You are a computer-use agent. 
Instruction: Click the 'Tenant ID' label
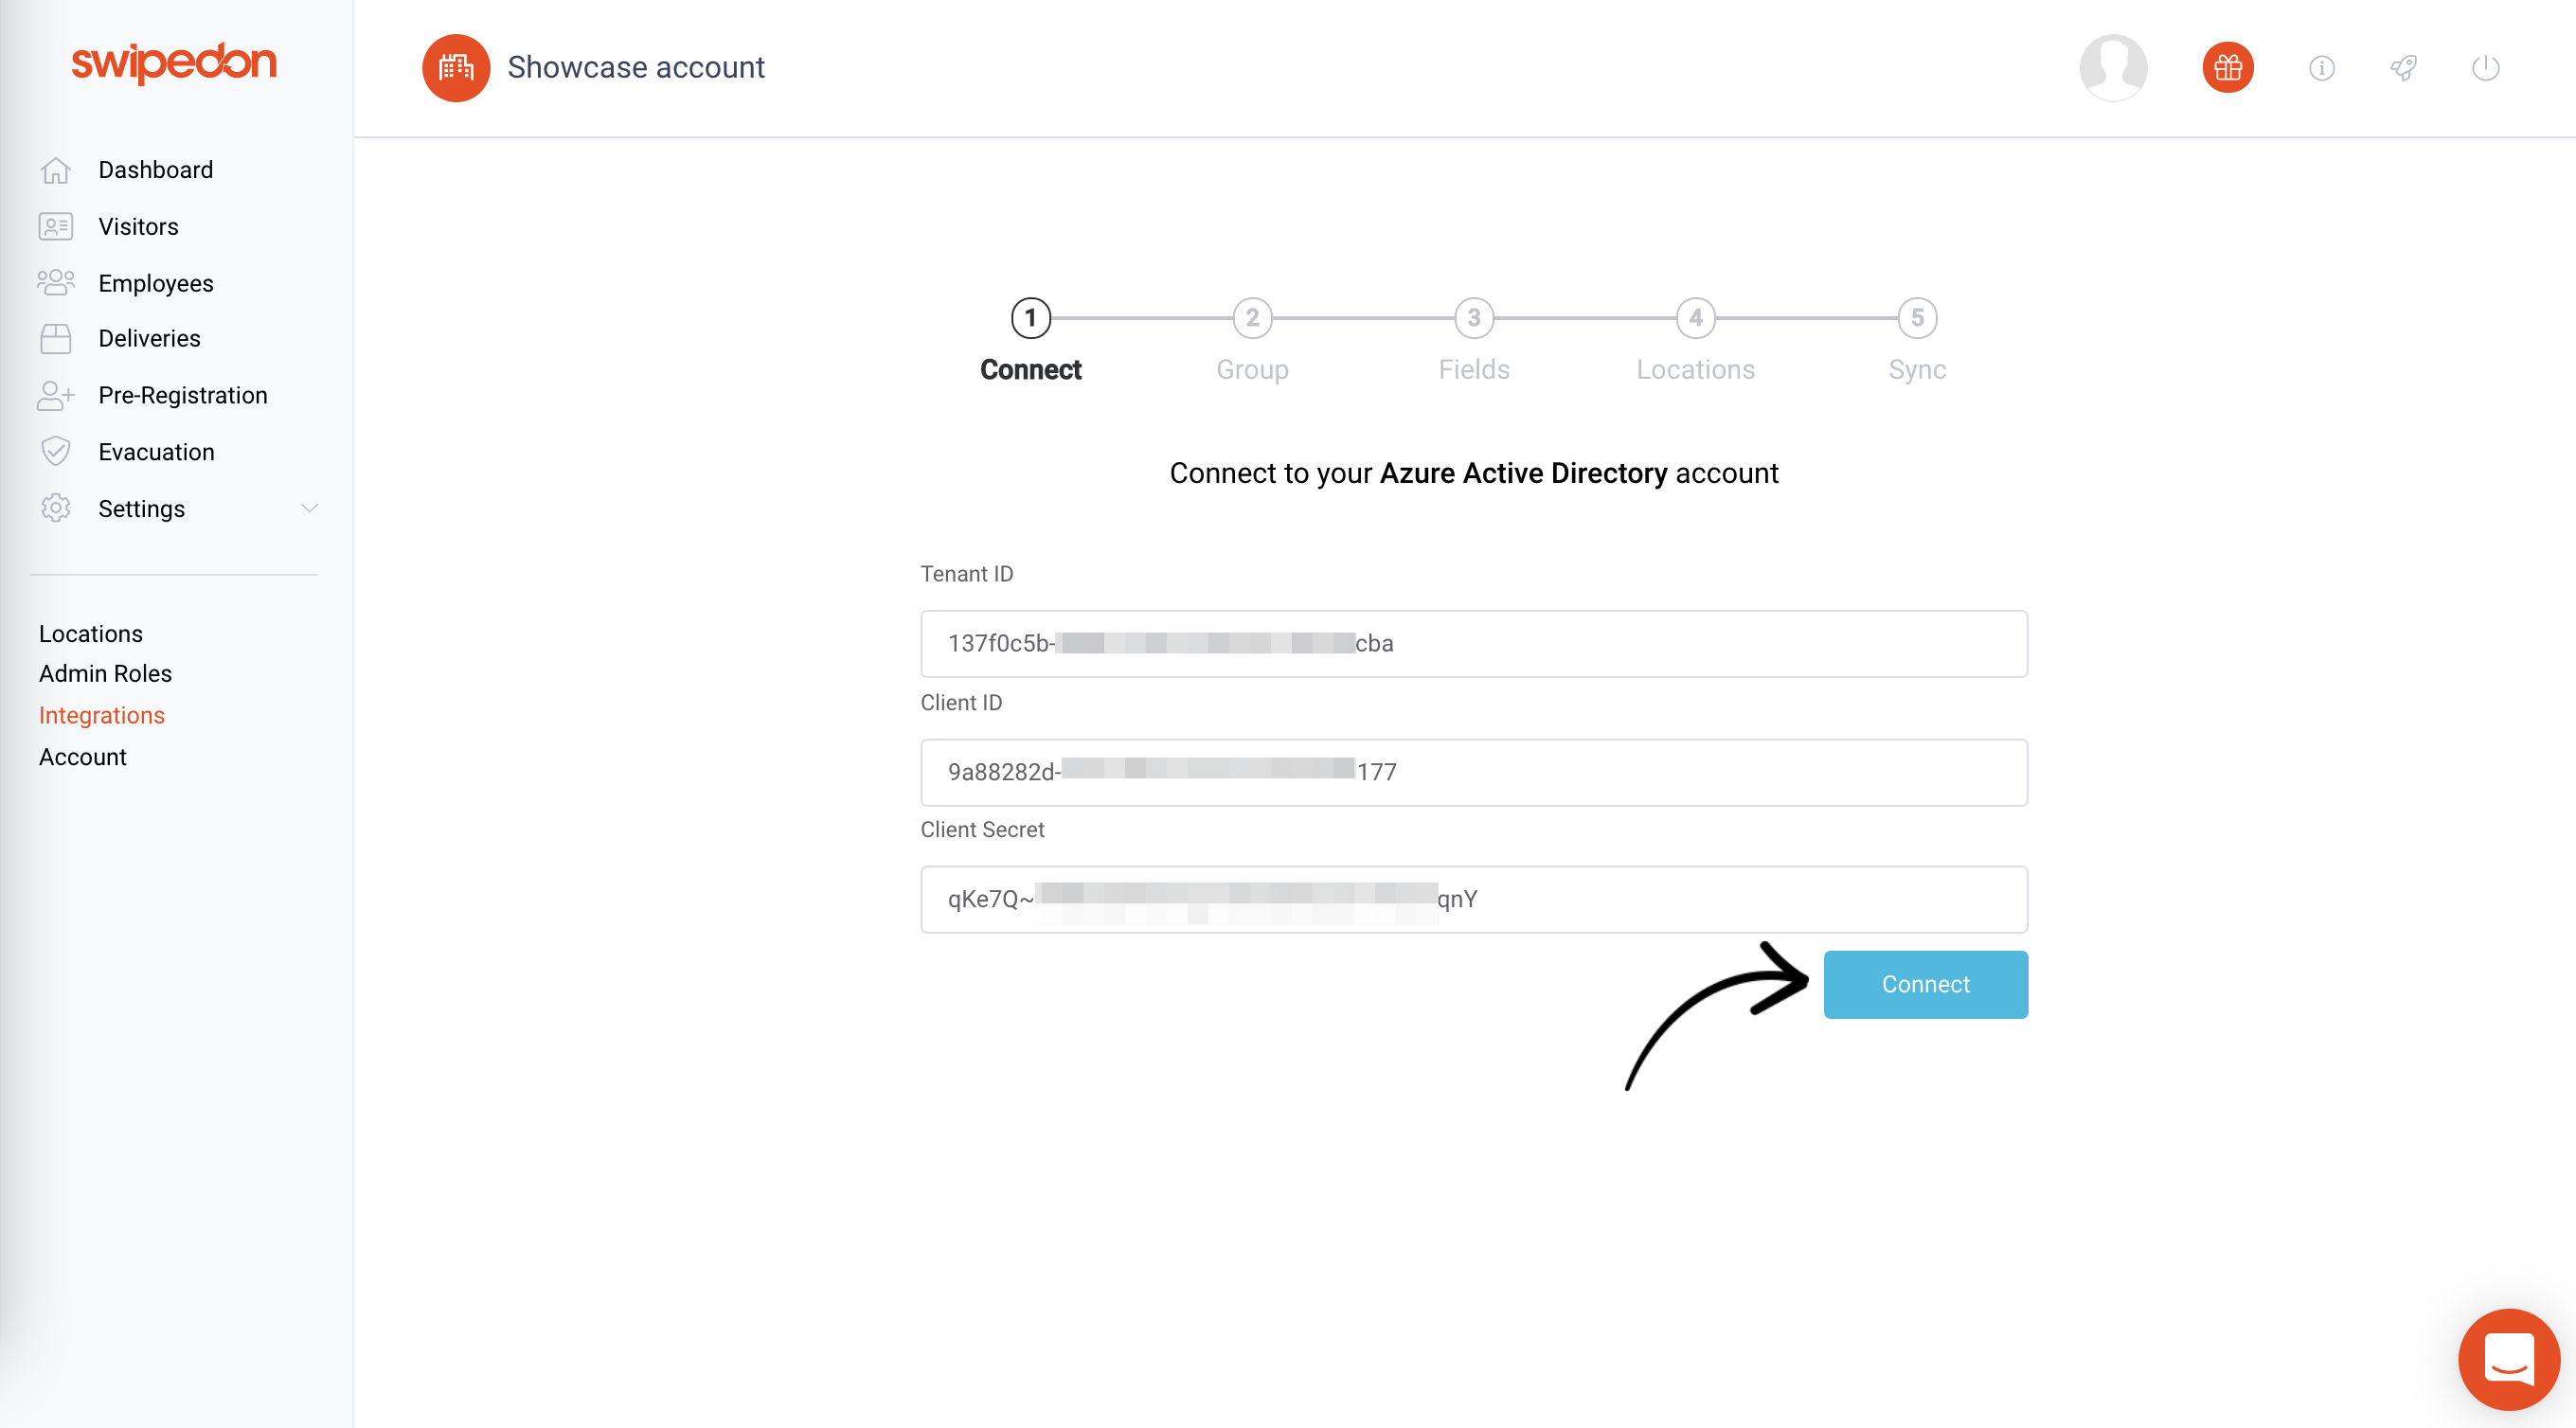pos(967,574)
